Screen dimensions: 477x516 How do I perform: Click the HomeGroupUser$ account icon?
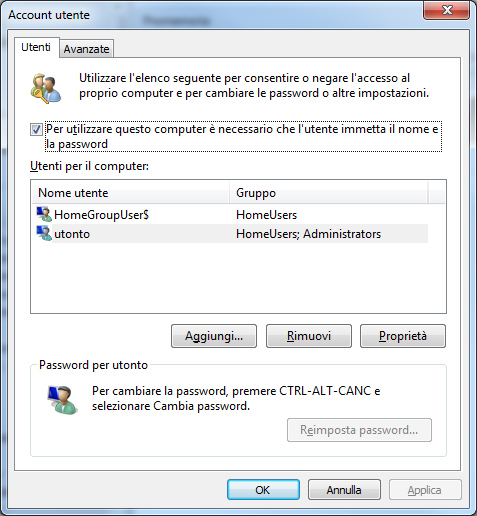pyautogui.click(x=44, y=214)
